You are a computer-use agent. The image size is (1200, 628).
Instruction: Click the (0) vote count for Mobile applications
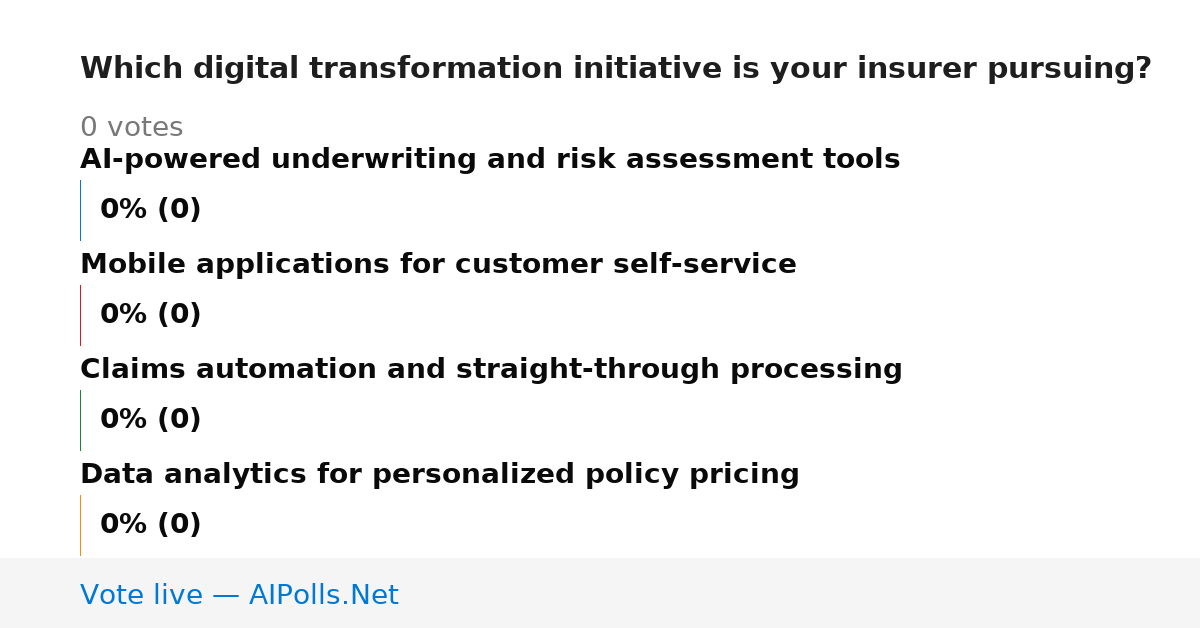(179, 315)
